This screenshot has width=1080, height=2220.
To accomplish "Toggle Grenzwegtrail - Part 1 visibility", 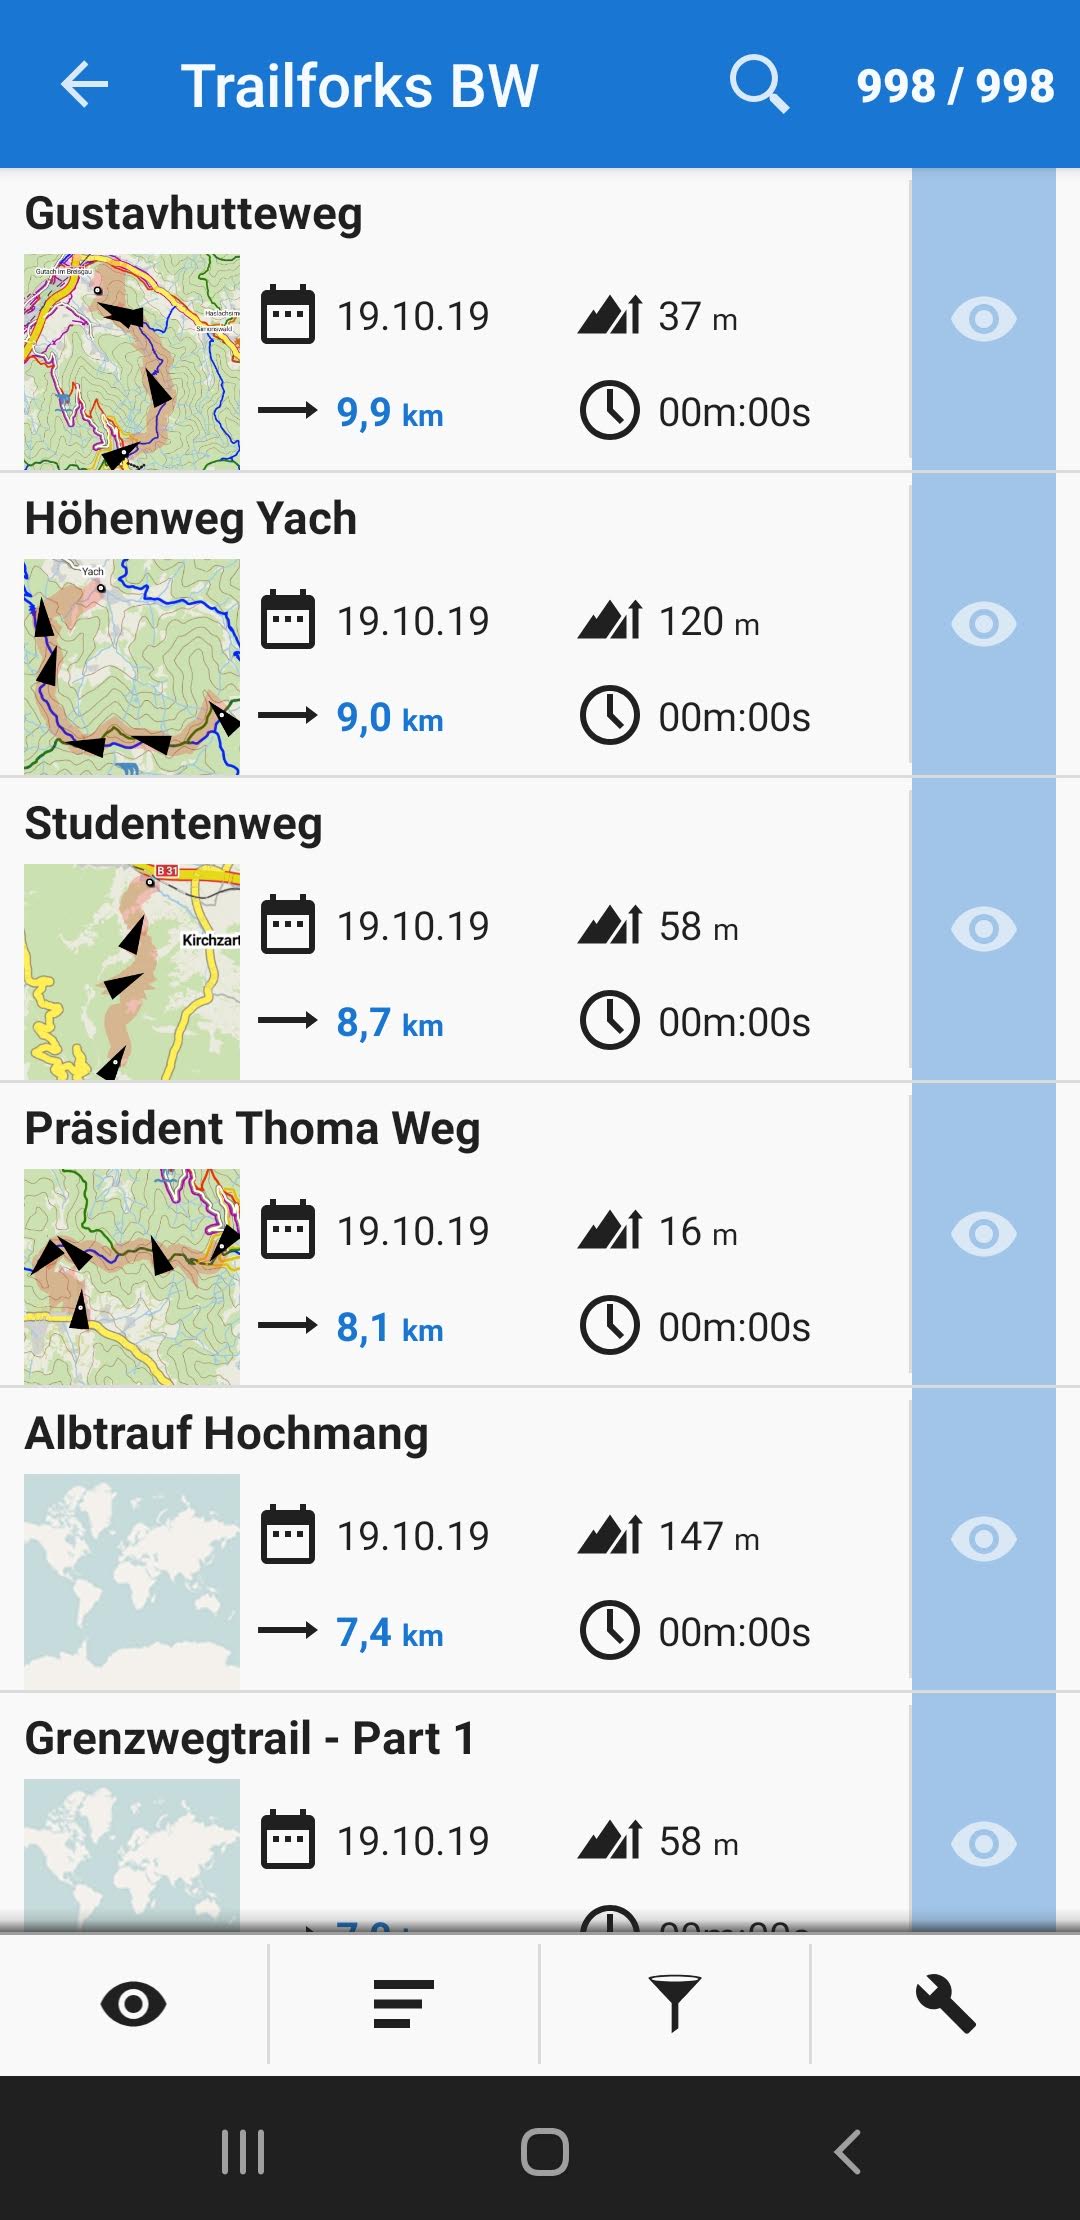I will 984,1843.
